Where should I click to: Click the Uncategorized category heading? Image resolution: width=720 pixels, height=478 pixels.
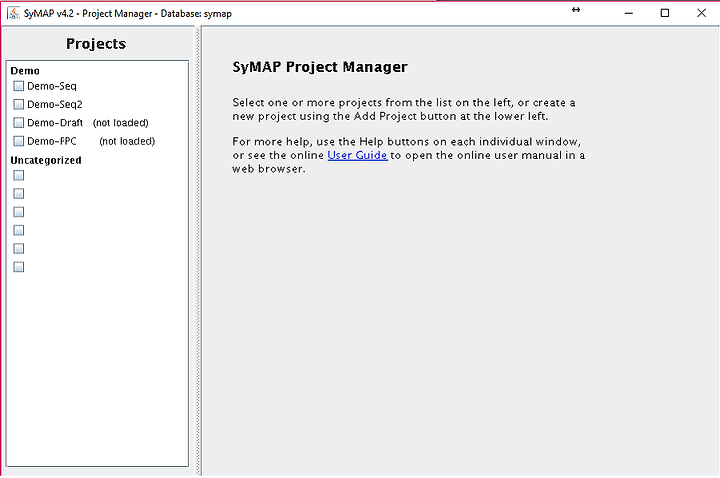point(46,160)
